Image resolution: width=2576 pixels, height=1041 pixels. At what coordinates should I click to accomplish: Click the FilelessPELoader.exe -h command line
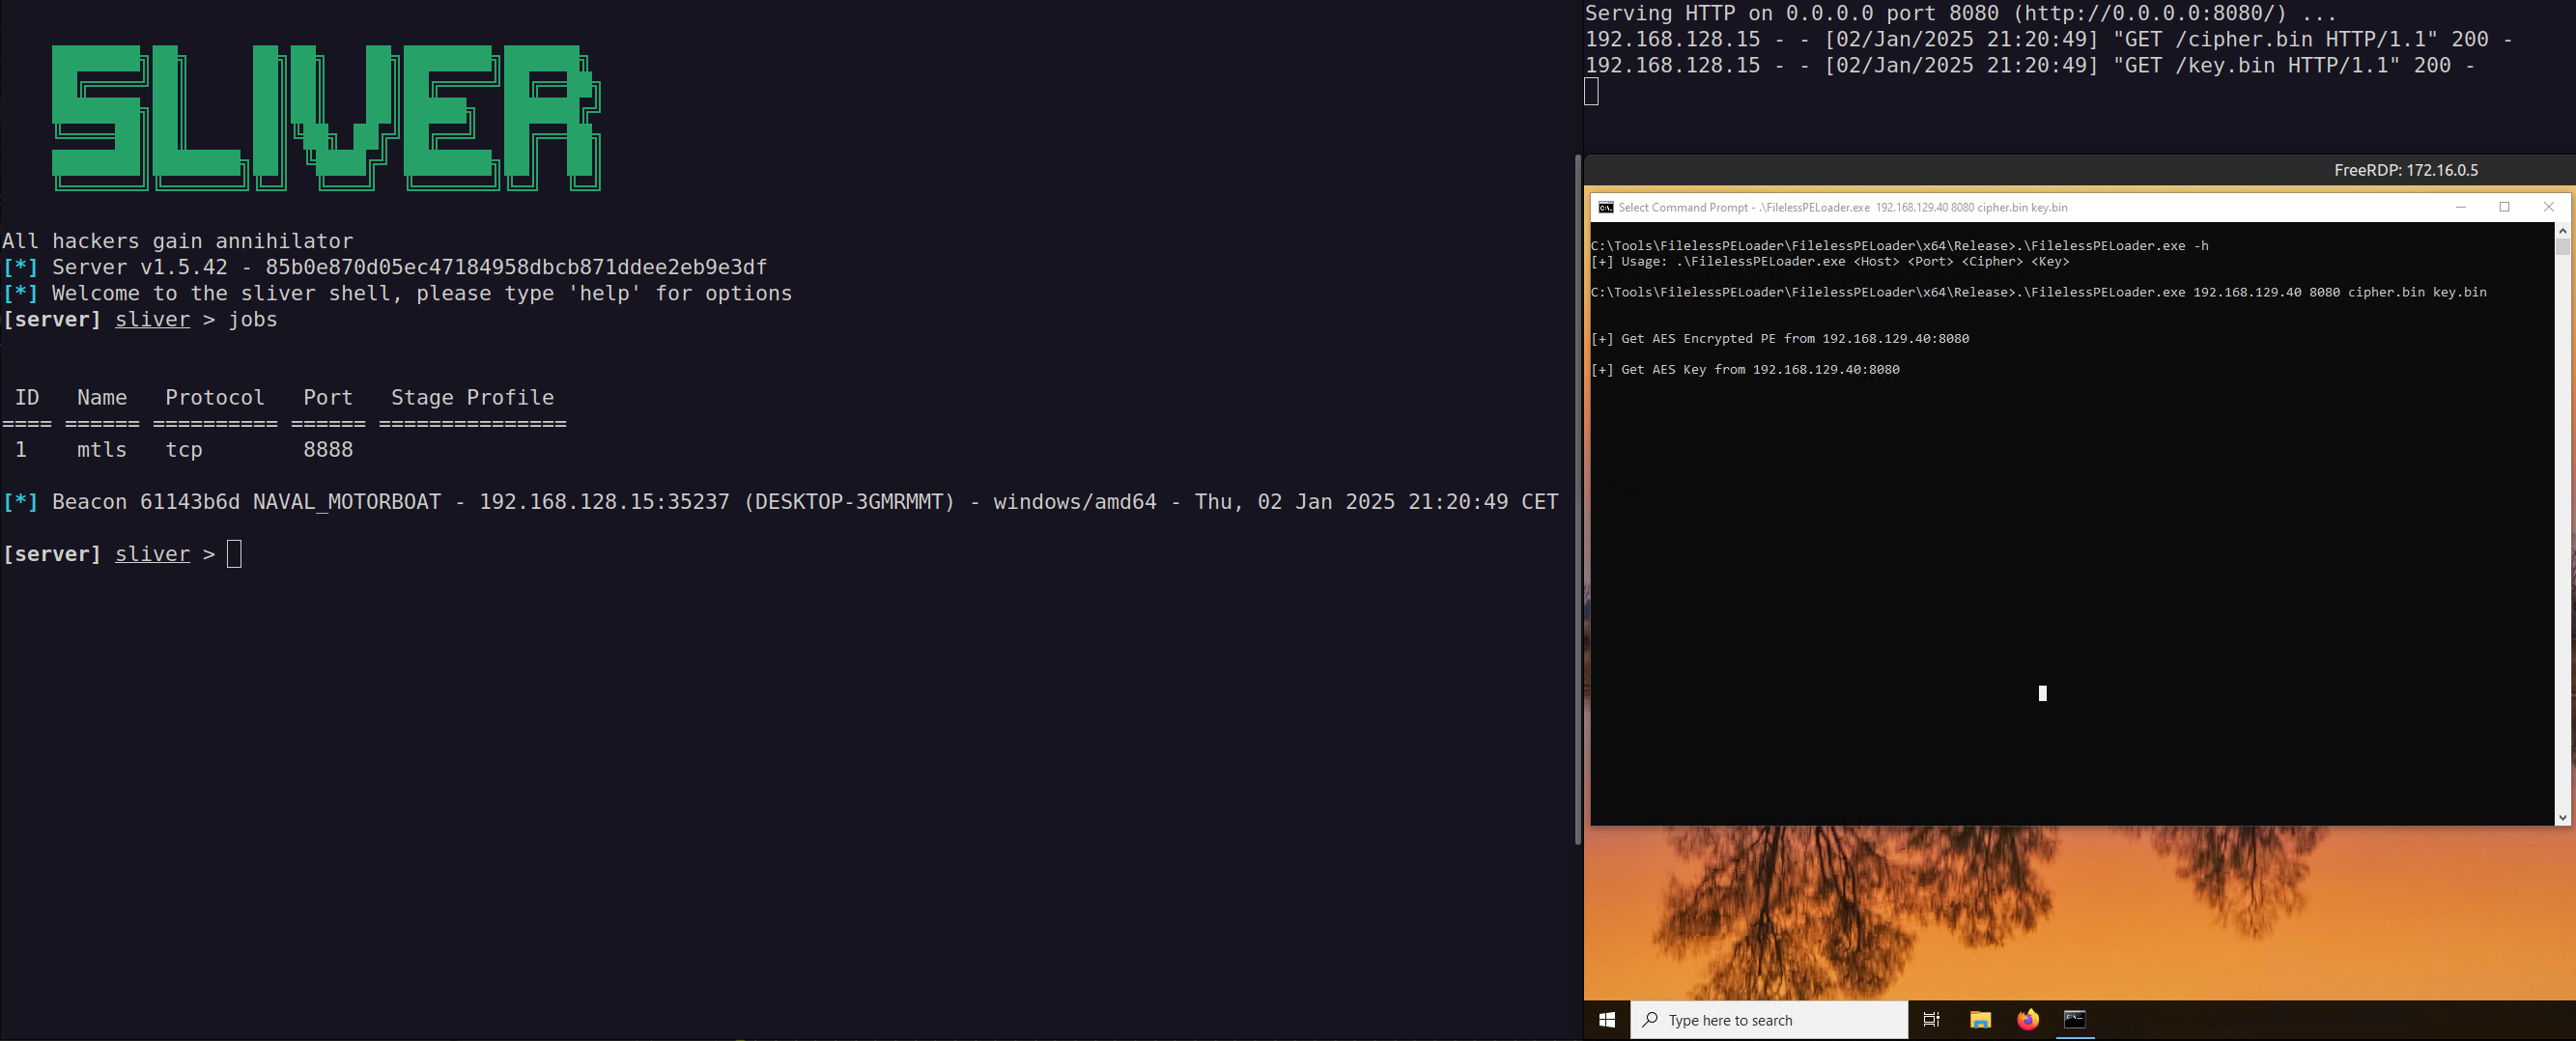tap(1900, 246)
